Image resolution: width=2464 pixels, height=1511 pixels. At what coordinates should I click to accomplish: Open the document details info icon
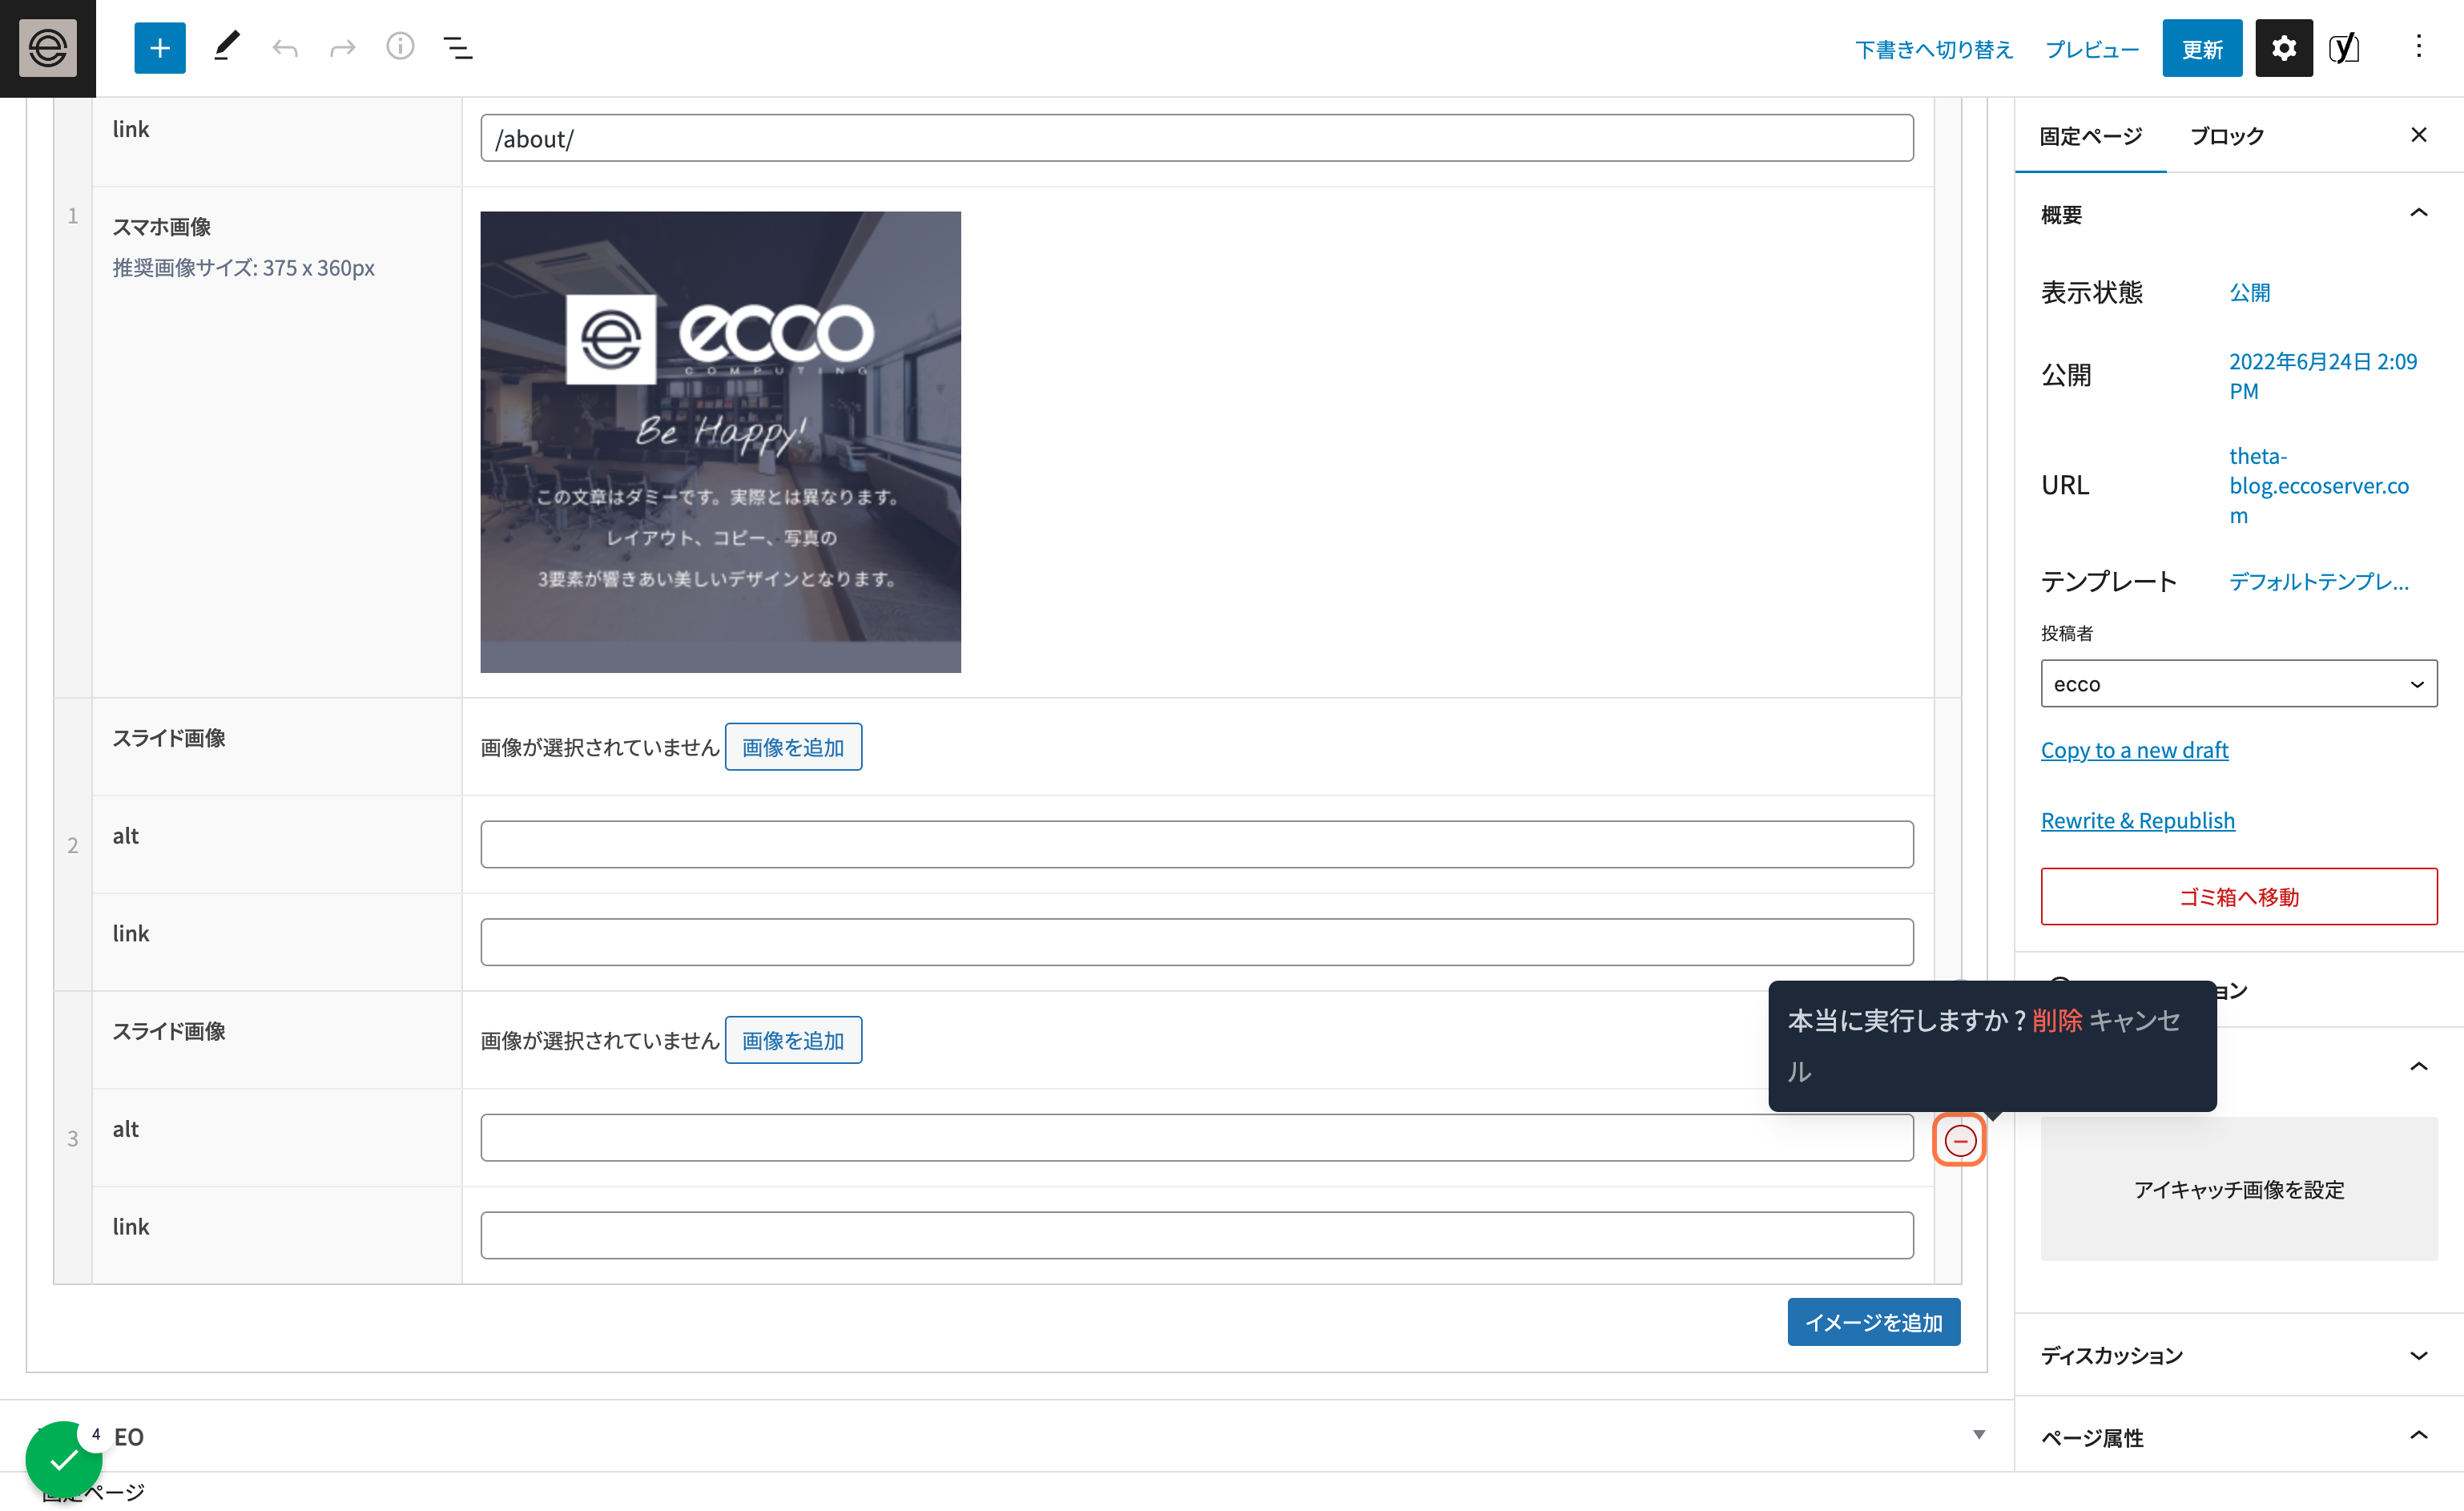[400, 47]
